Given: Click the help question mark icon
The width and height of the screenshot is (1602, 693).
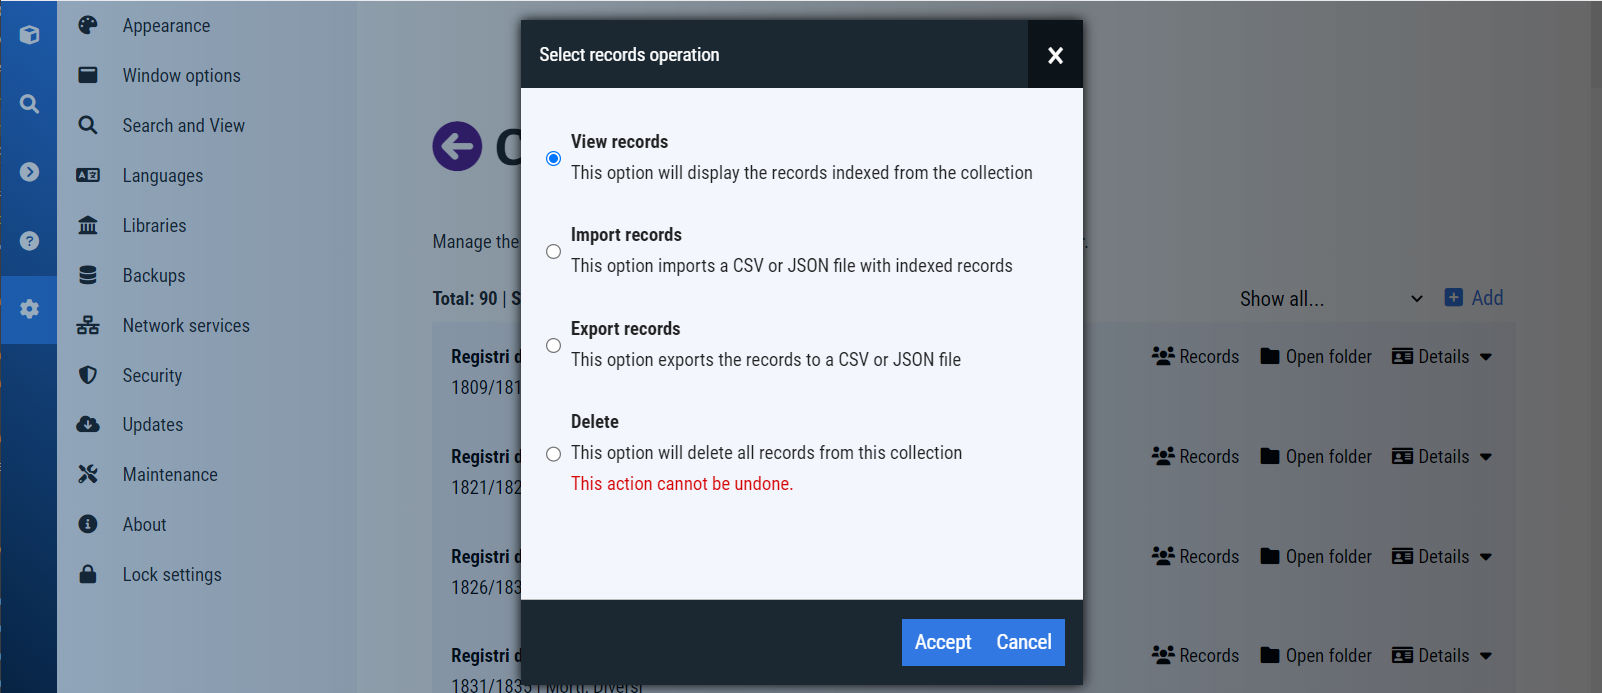Looking at the screenshot, I should tap(29, 241).
